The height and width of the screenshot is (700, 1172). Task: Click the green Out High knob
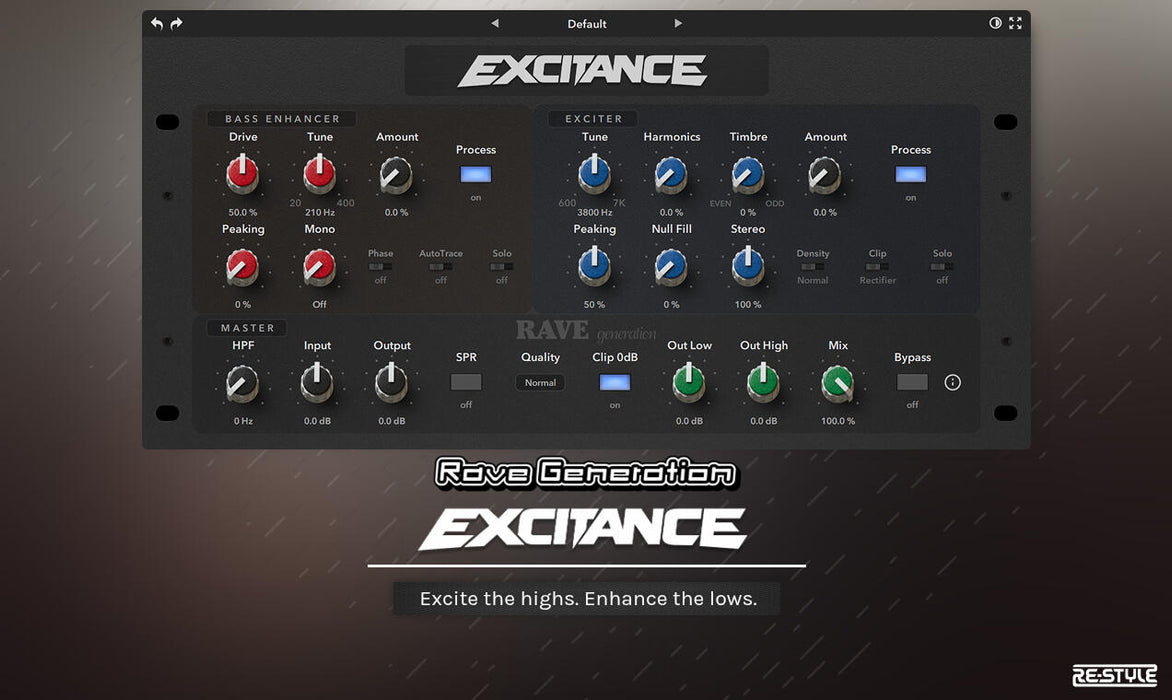763,382
